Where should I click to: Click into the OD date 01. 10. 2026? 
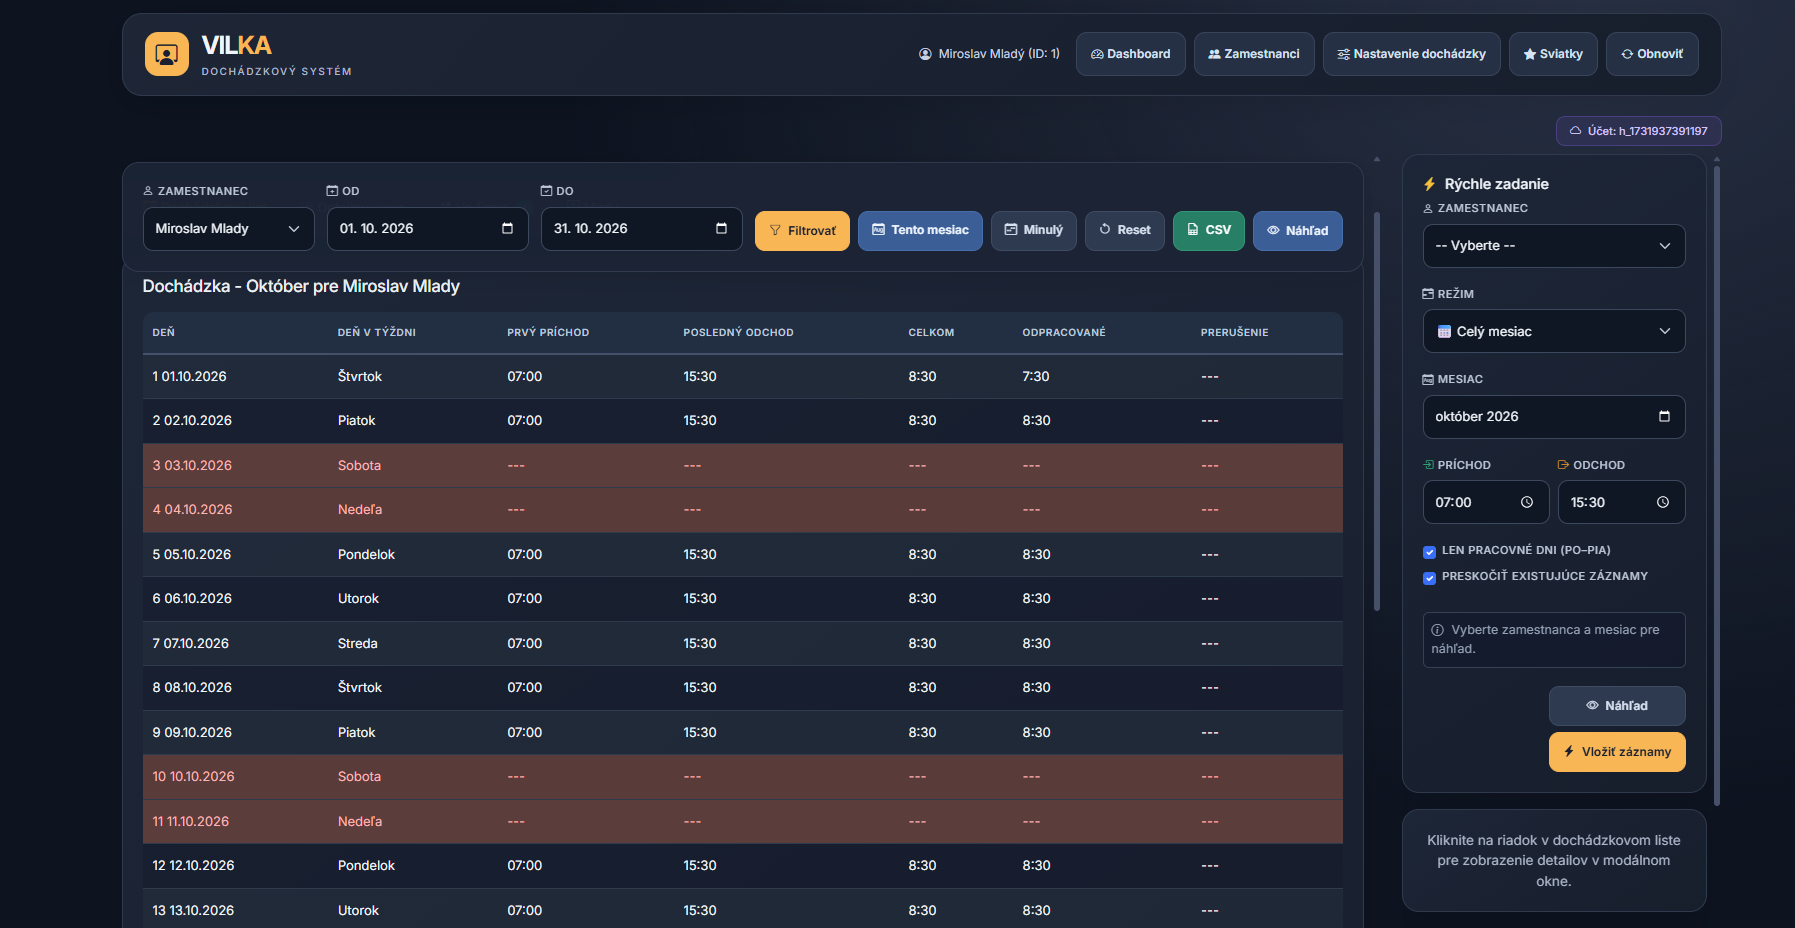(x=376, y=229)
